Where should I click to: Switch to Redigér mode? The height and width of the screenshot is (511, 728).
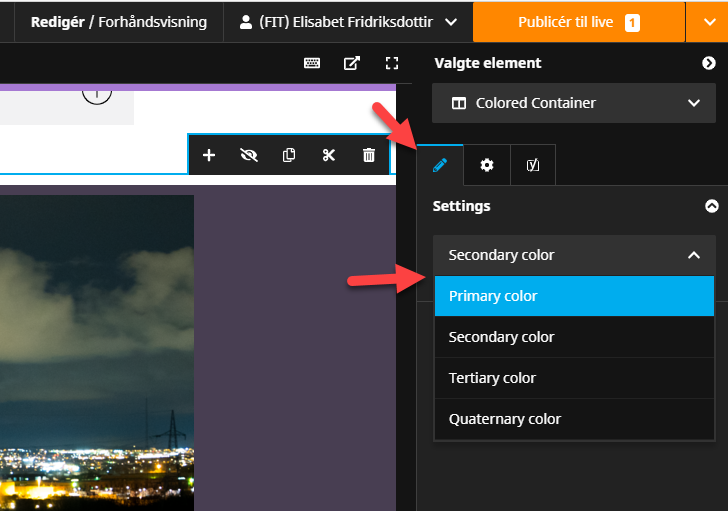pyautogui.click(x=58, y=22)
